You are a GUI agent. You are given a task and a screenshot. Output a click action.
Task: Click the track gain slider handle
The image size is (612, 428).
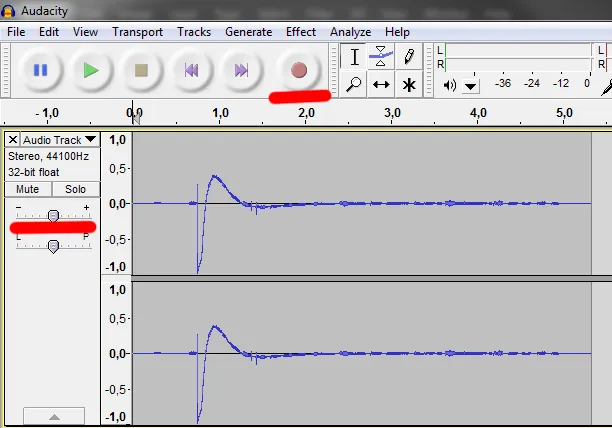coord(53,215)
